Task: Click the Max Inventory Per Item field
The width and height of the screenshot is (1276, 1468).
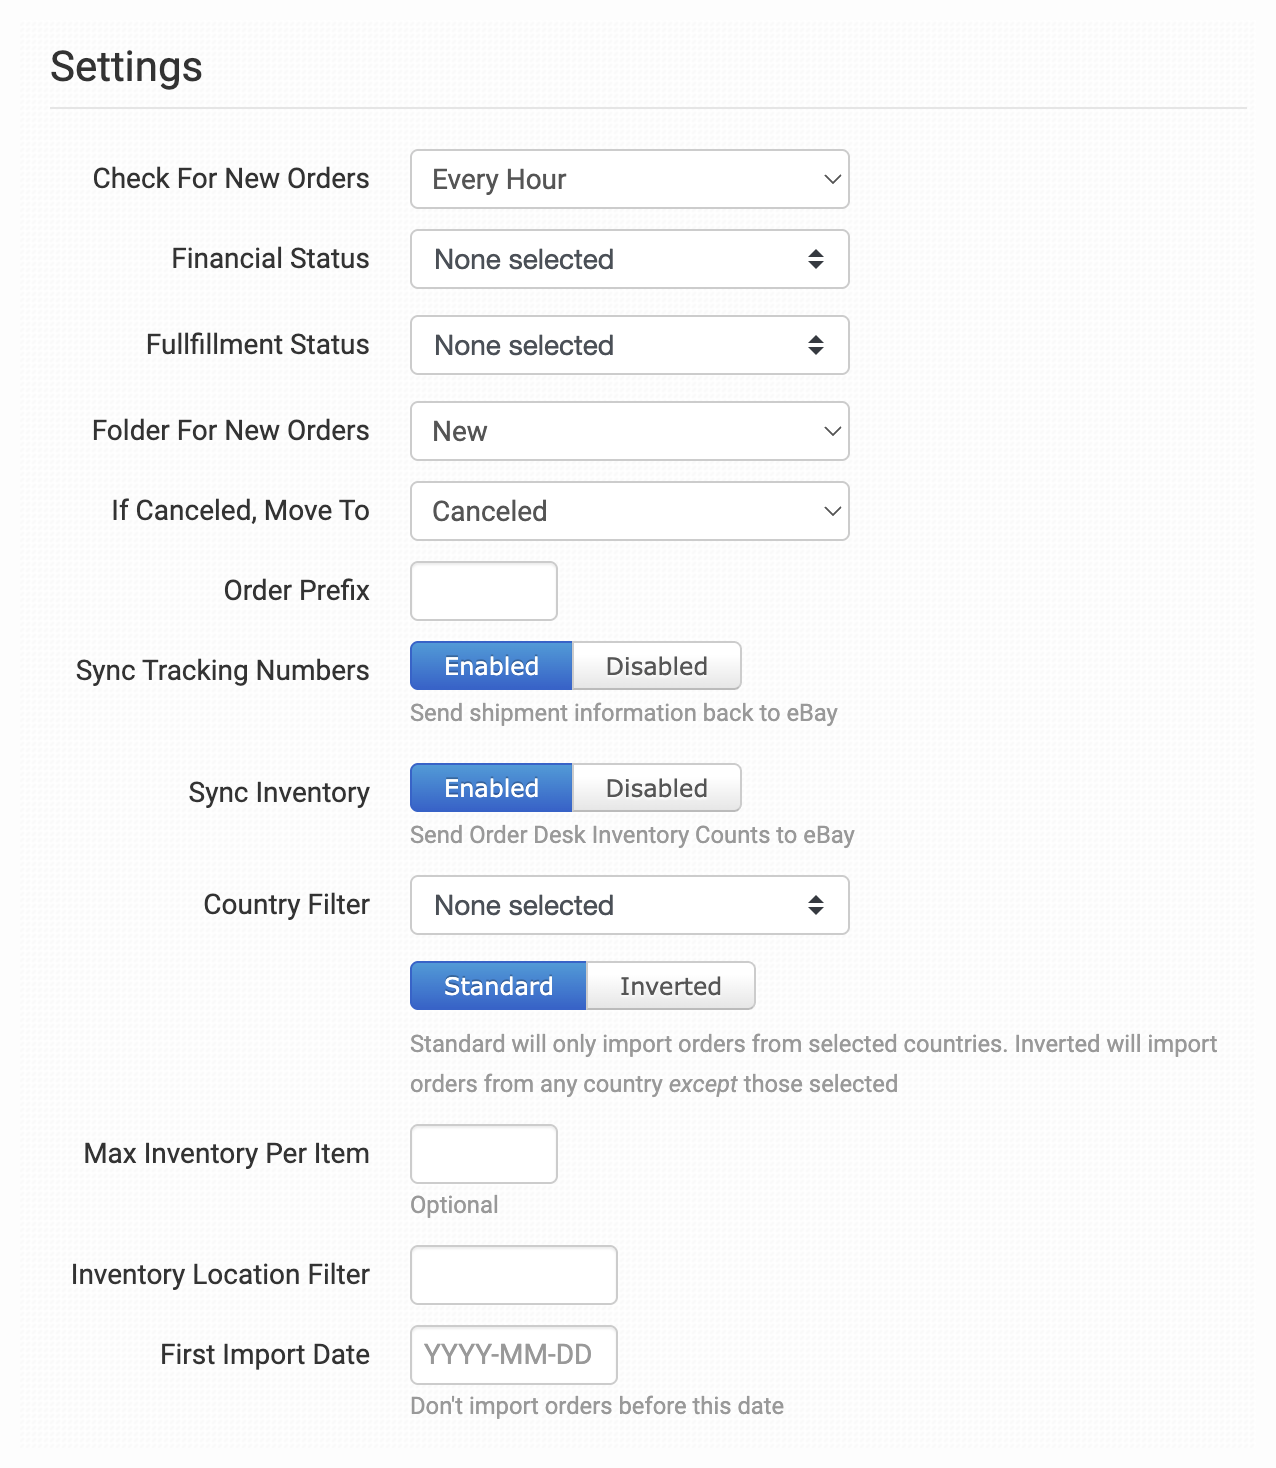Action: [x=484, y=1154]
